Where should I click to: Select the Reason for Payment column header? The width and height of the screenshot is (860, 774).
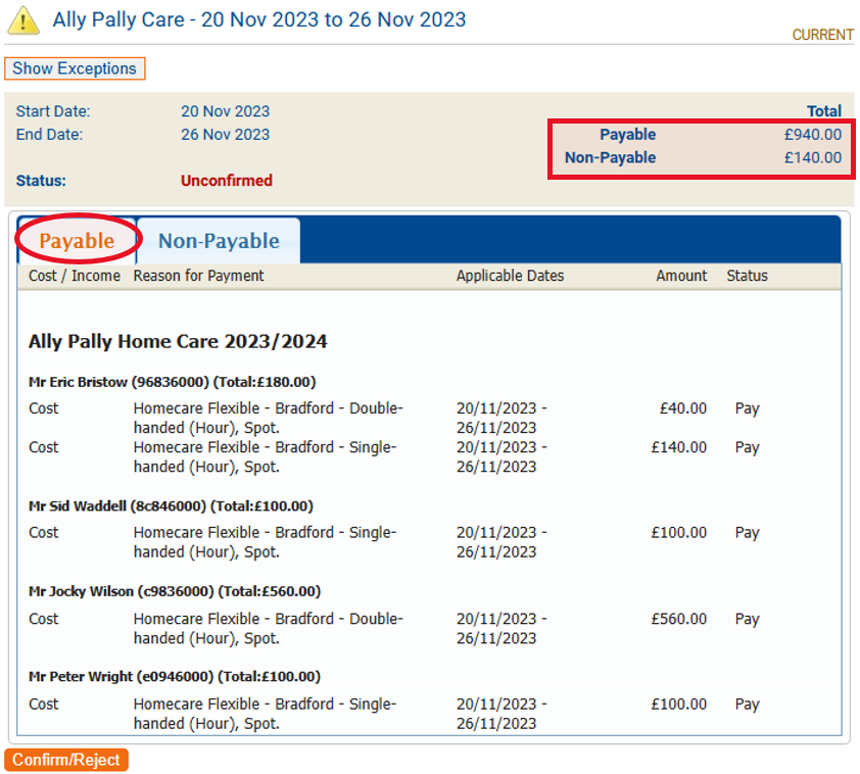(x=198, y=276)
